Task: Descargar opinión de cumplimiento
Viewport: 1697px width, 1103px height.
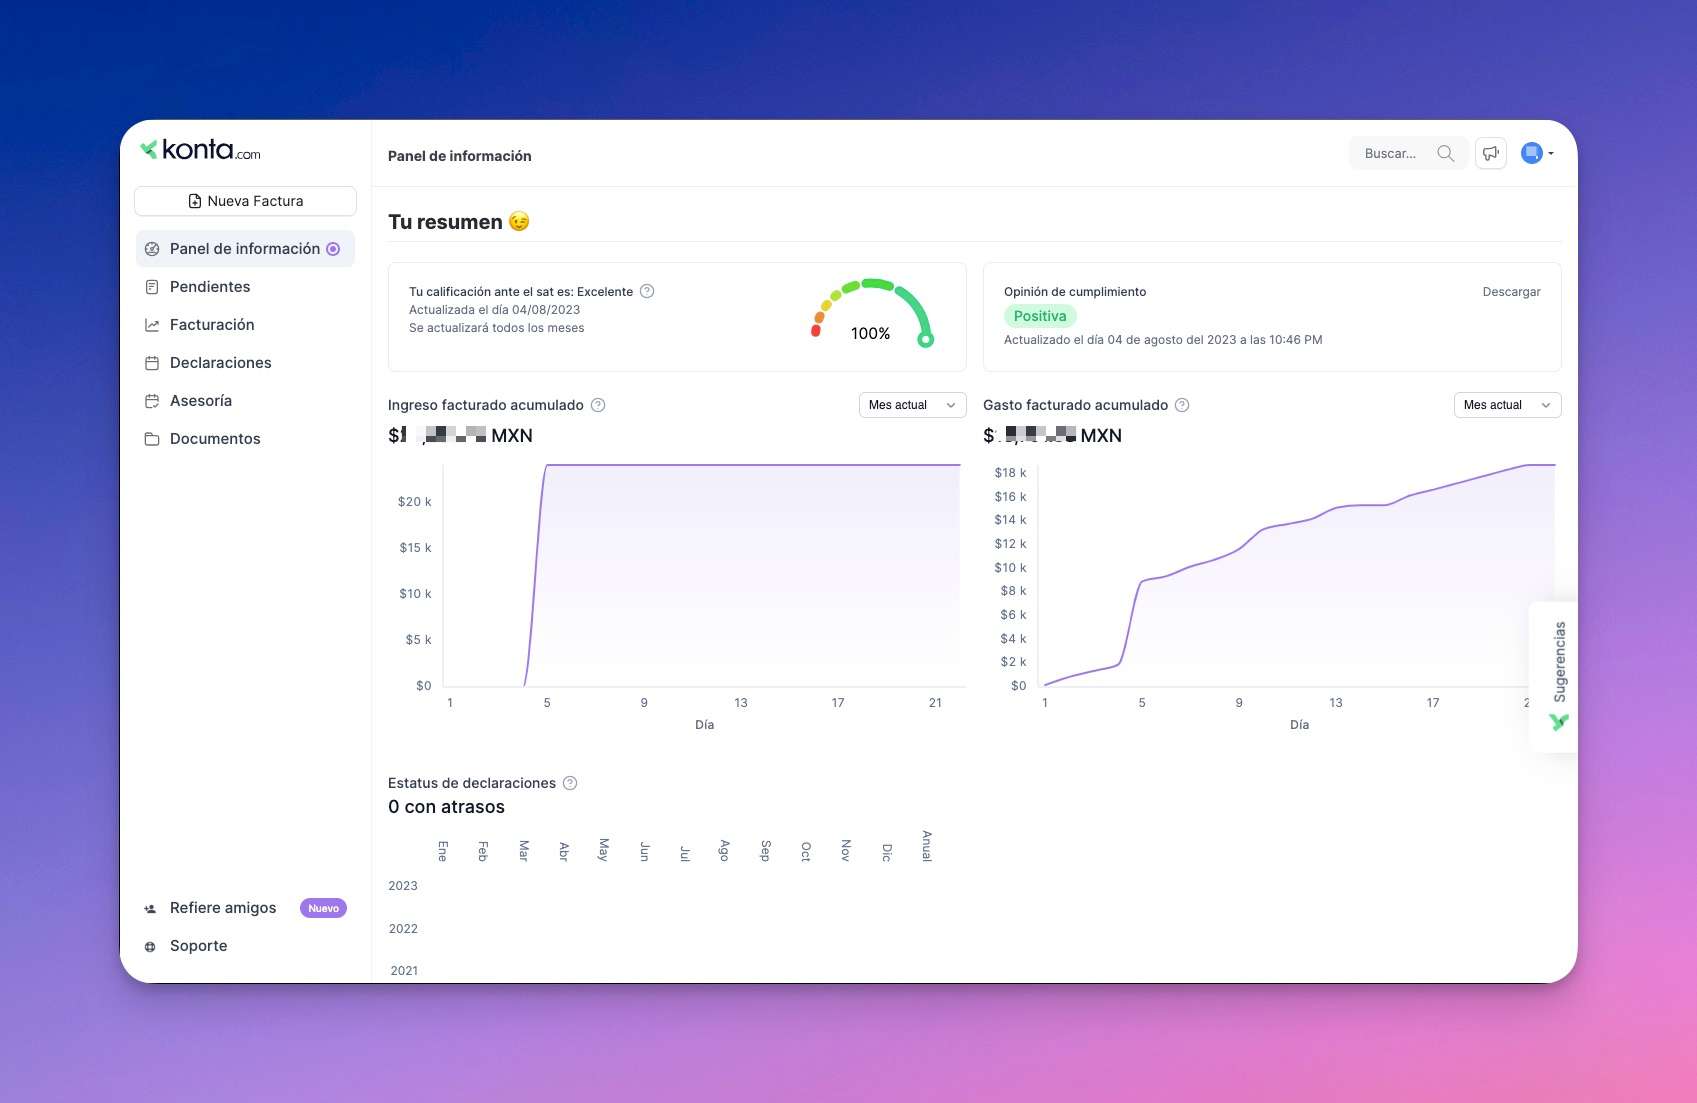Action: click(x=1511, y=292)
